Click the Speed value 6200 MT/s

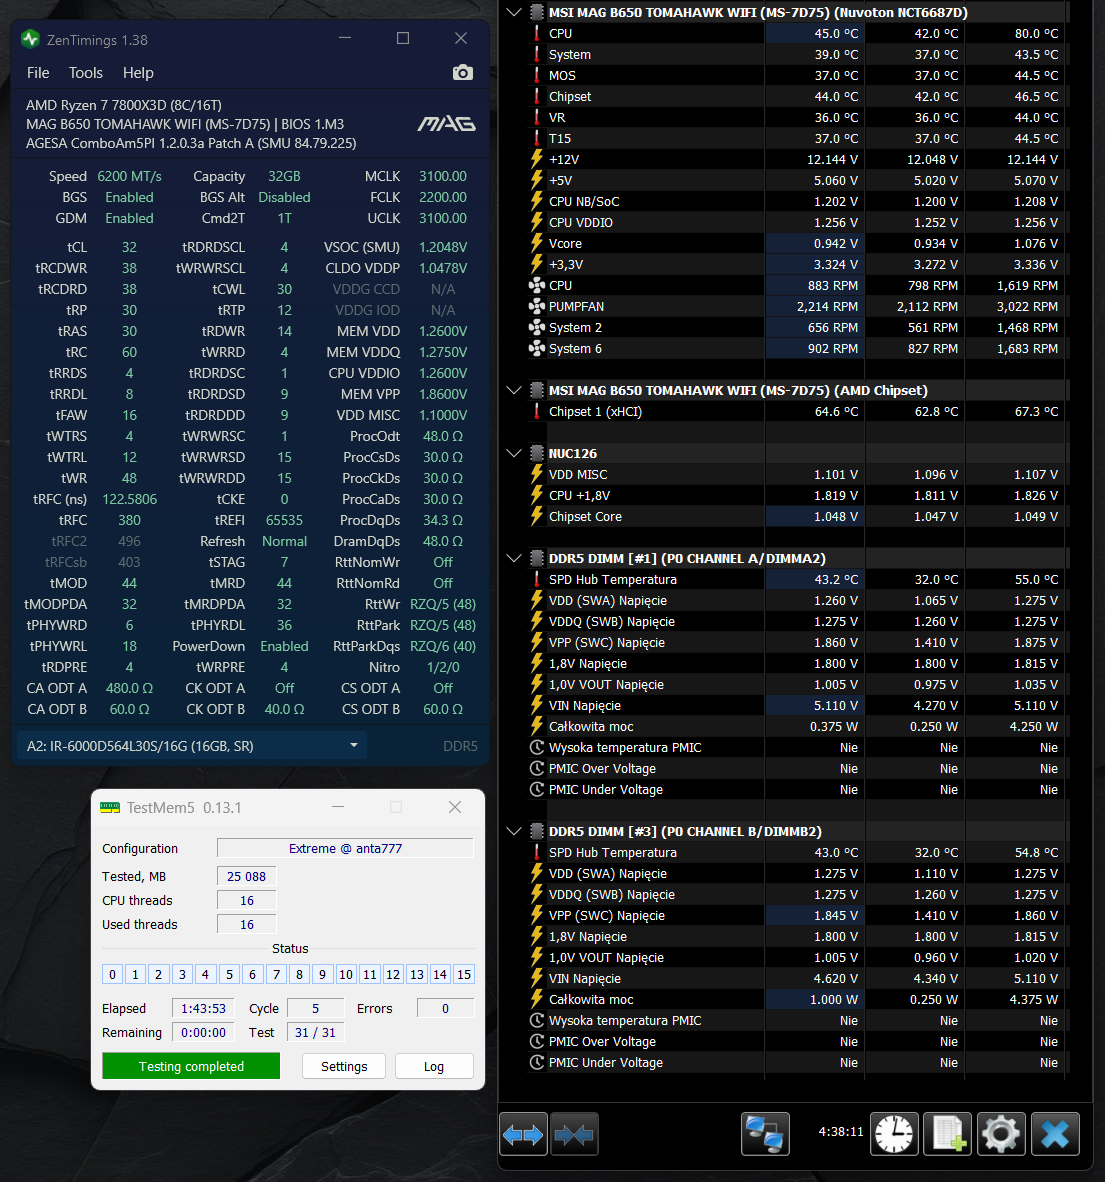(130, 176)
